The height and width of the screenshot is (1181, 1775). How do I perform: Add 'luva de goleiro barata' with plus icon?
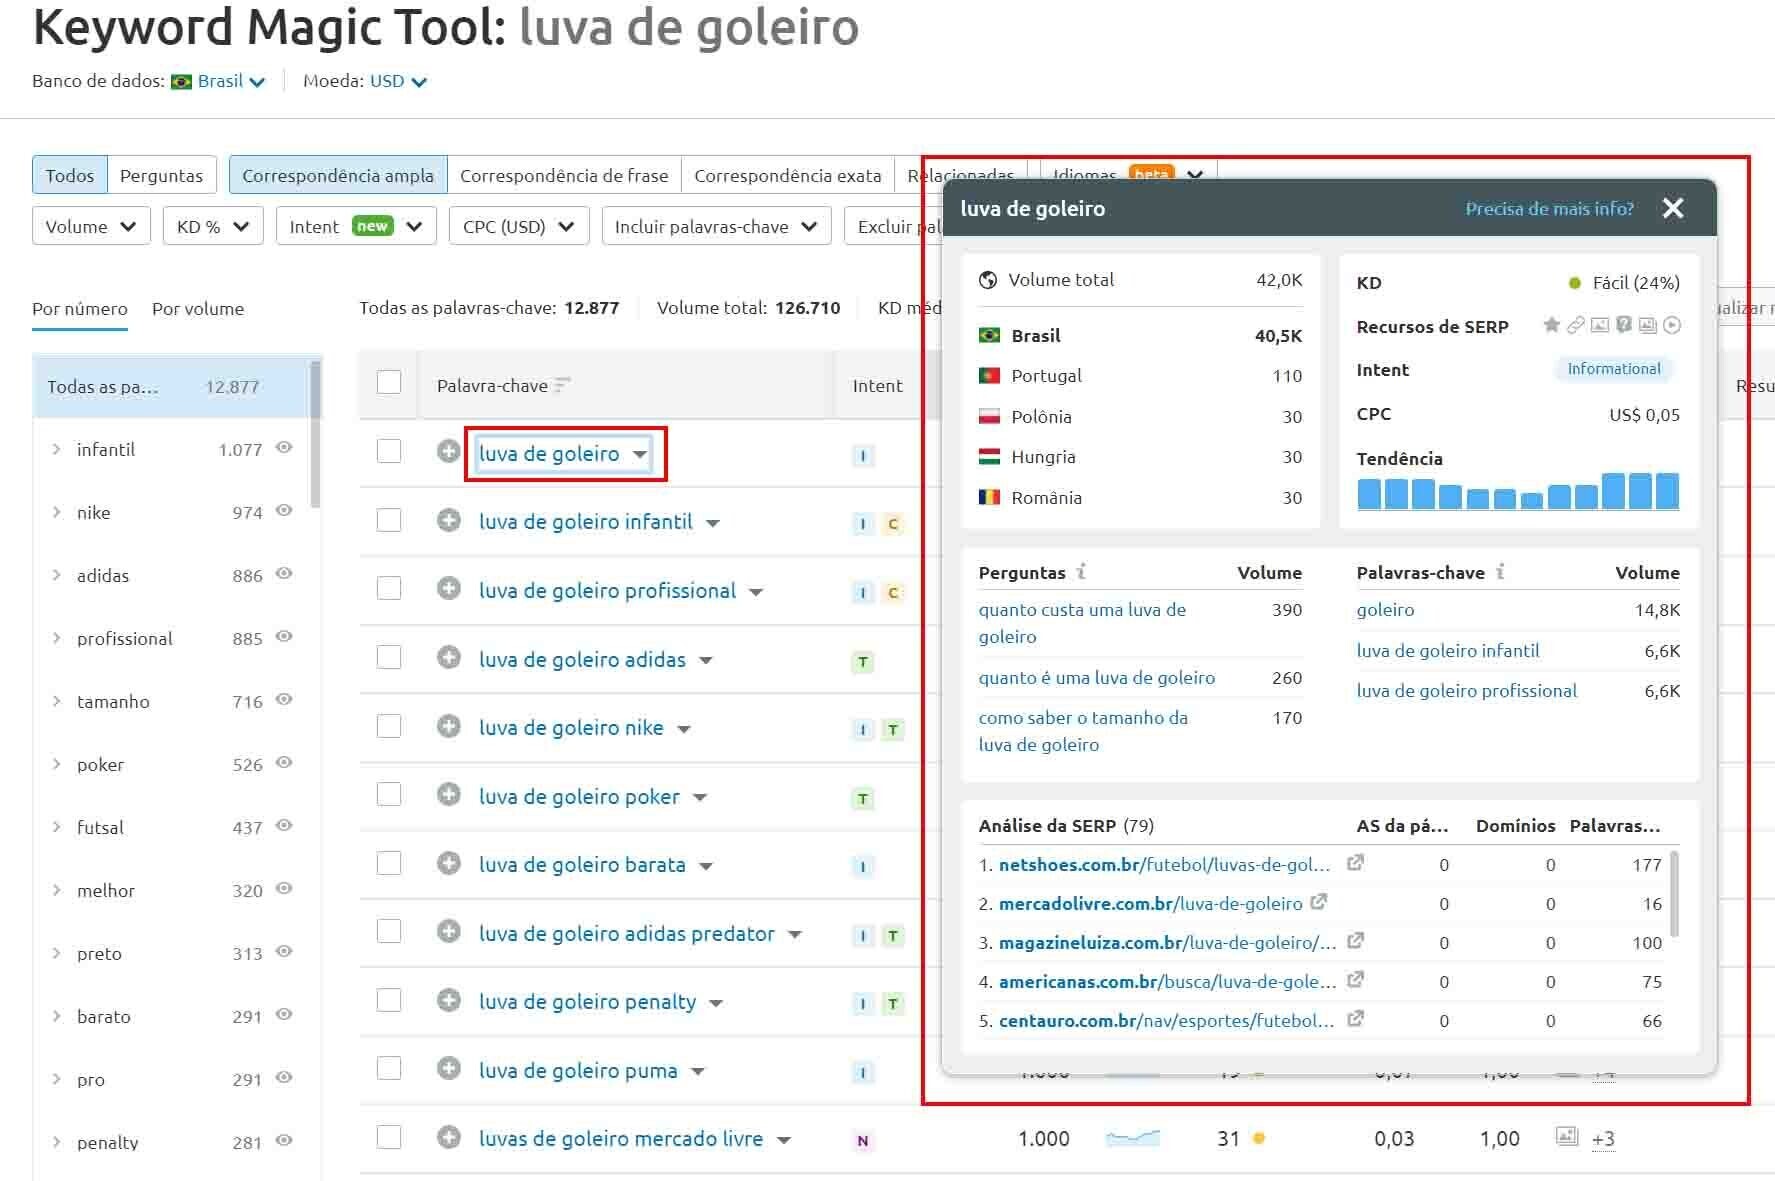click(x=448, y=863)
